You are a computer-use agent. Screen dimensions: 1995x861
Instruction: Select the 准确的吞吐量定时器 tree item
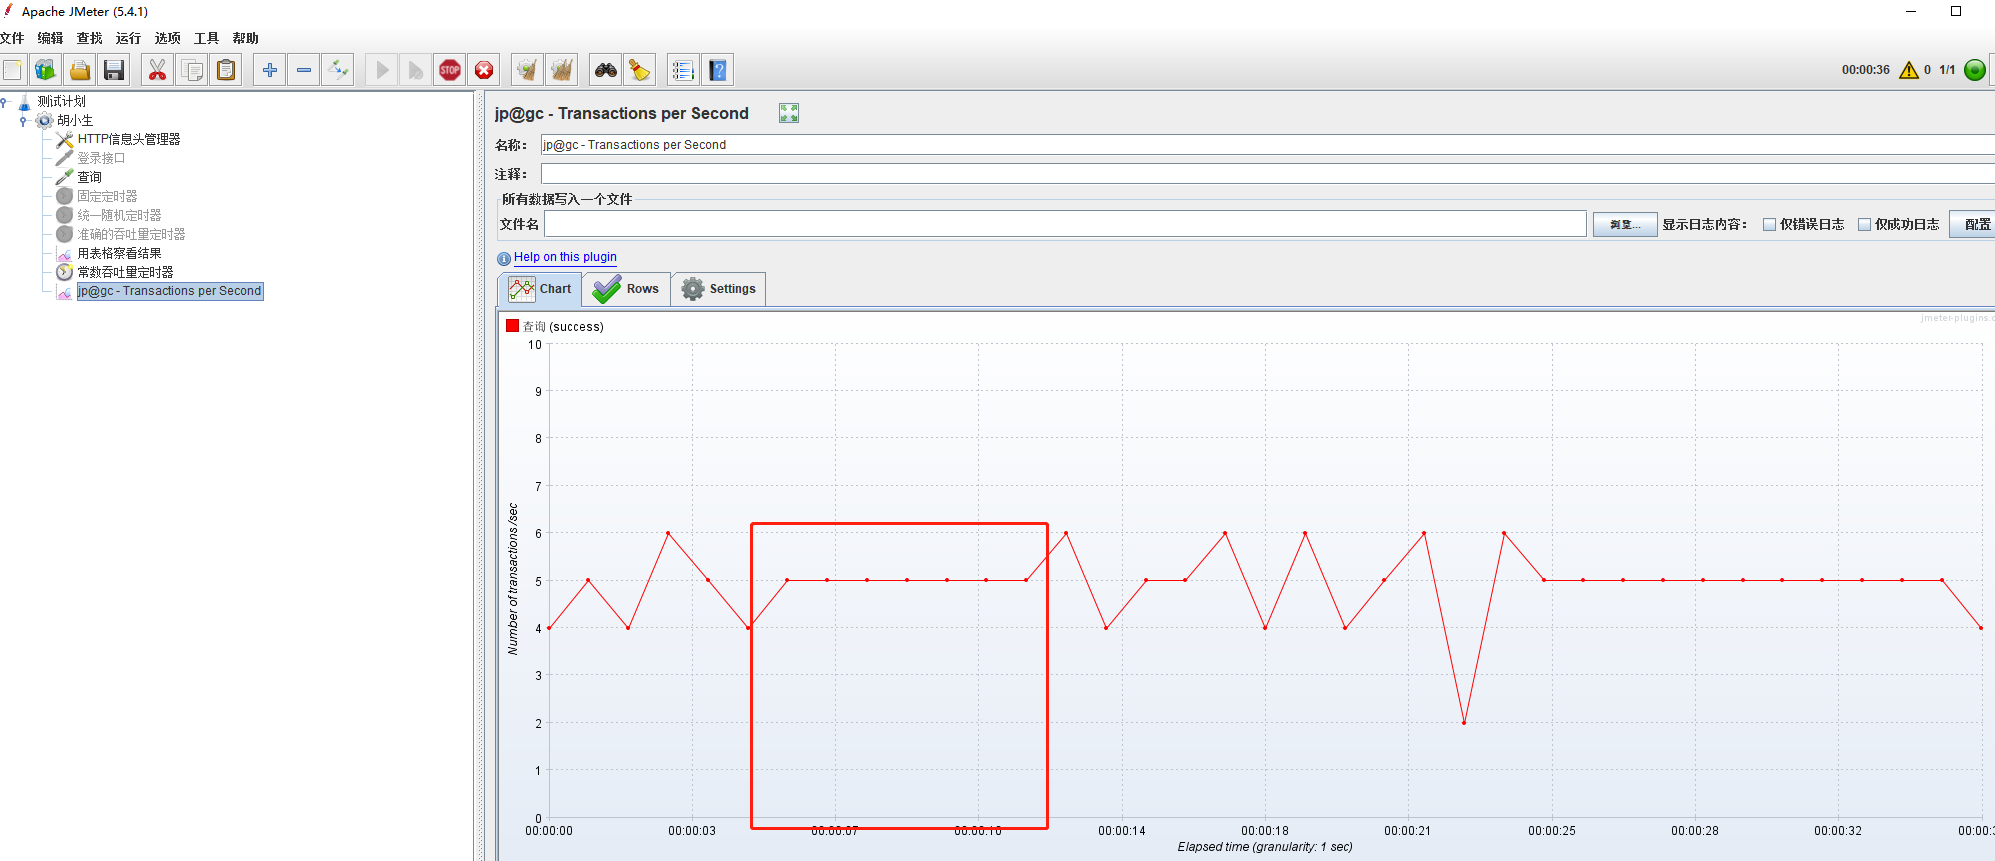pos(131,234)
